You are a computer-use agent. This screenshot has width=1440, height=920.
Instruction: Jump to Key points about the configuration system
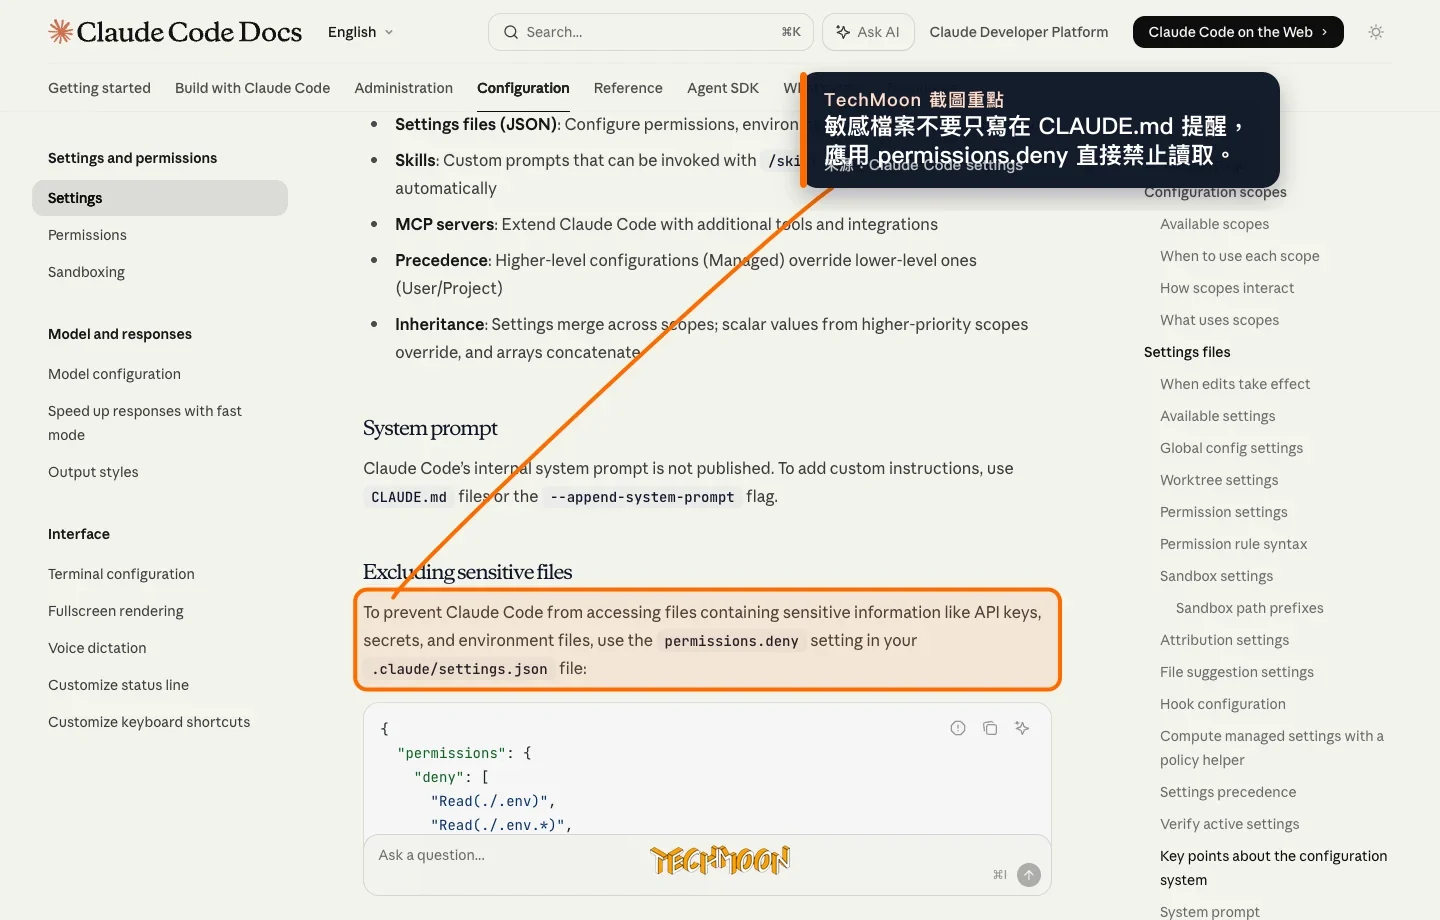point(1273,868)
